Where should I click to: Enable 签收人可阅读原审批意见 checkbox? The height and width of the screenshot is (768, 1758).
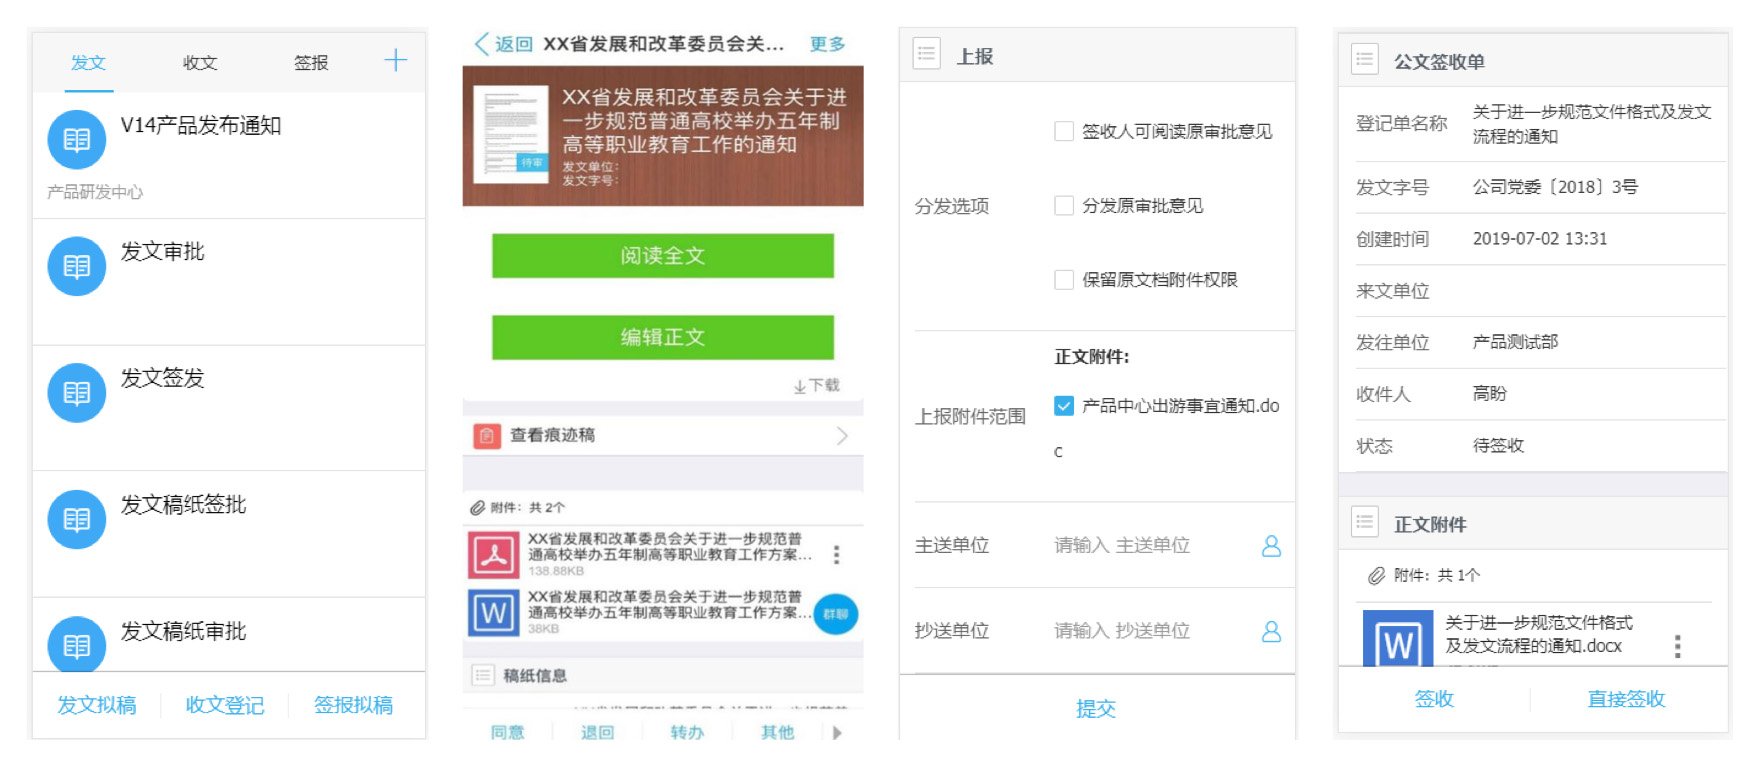1064,132
